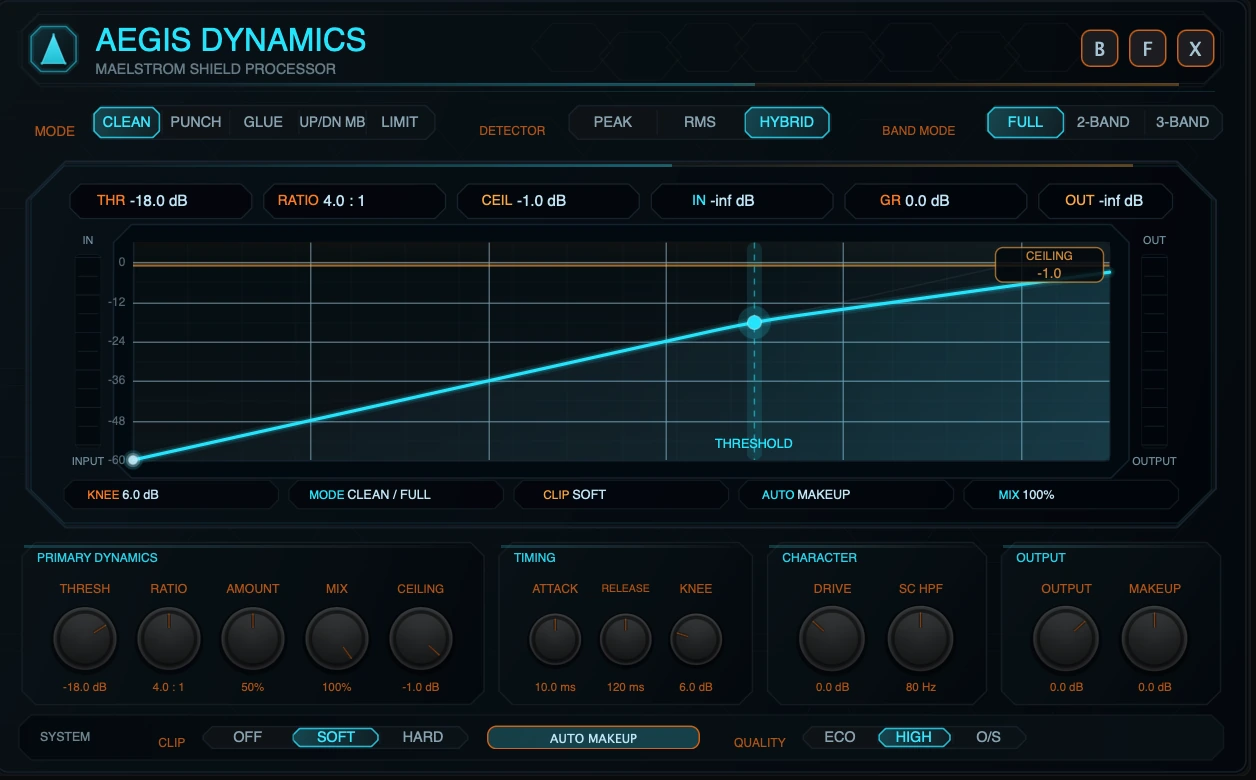Click the OUT -inf dB readout
The height and width of the screenshot is (780, 1256).
[x=1105, y=201]
